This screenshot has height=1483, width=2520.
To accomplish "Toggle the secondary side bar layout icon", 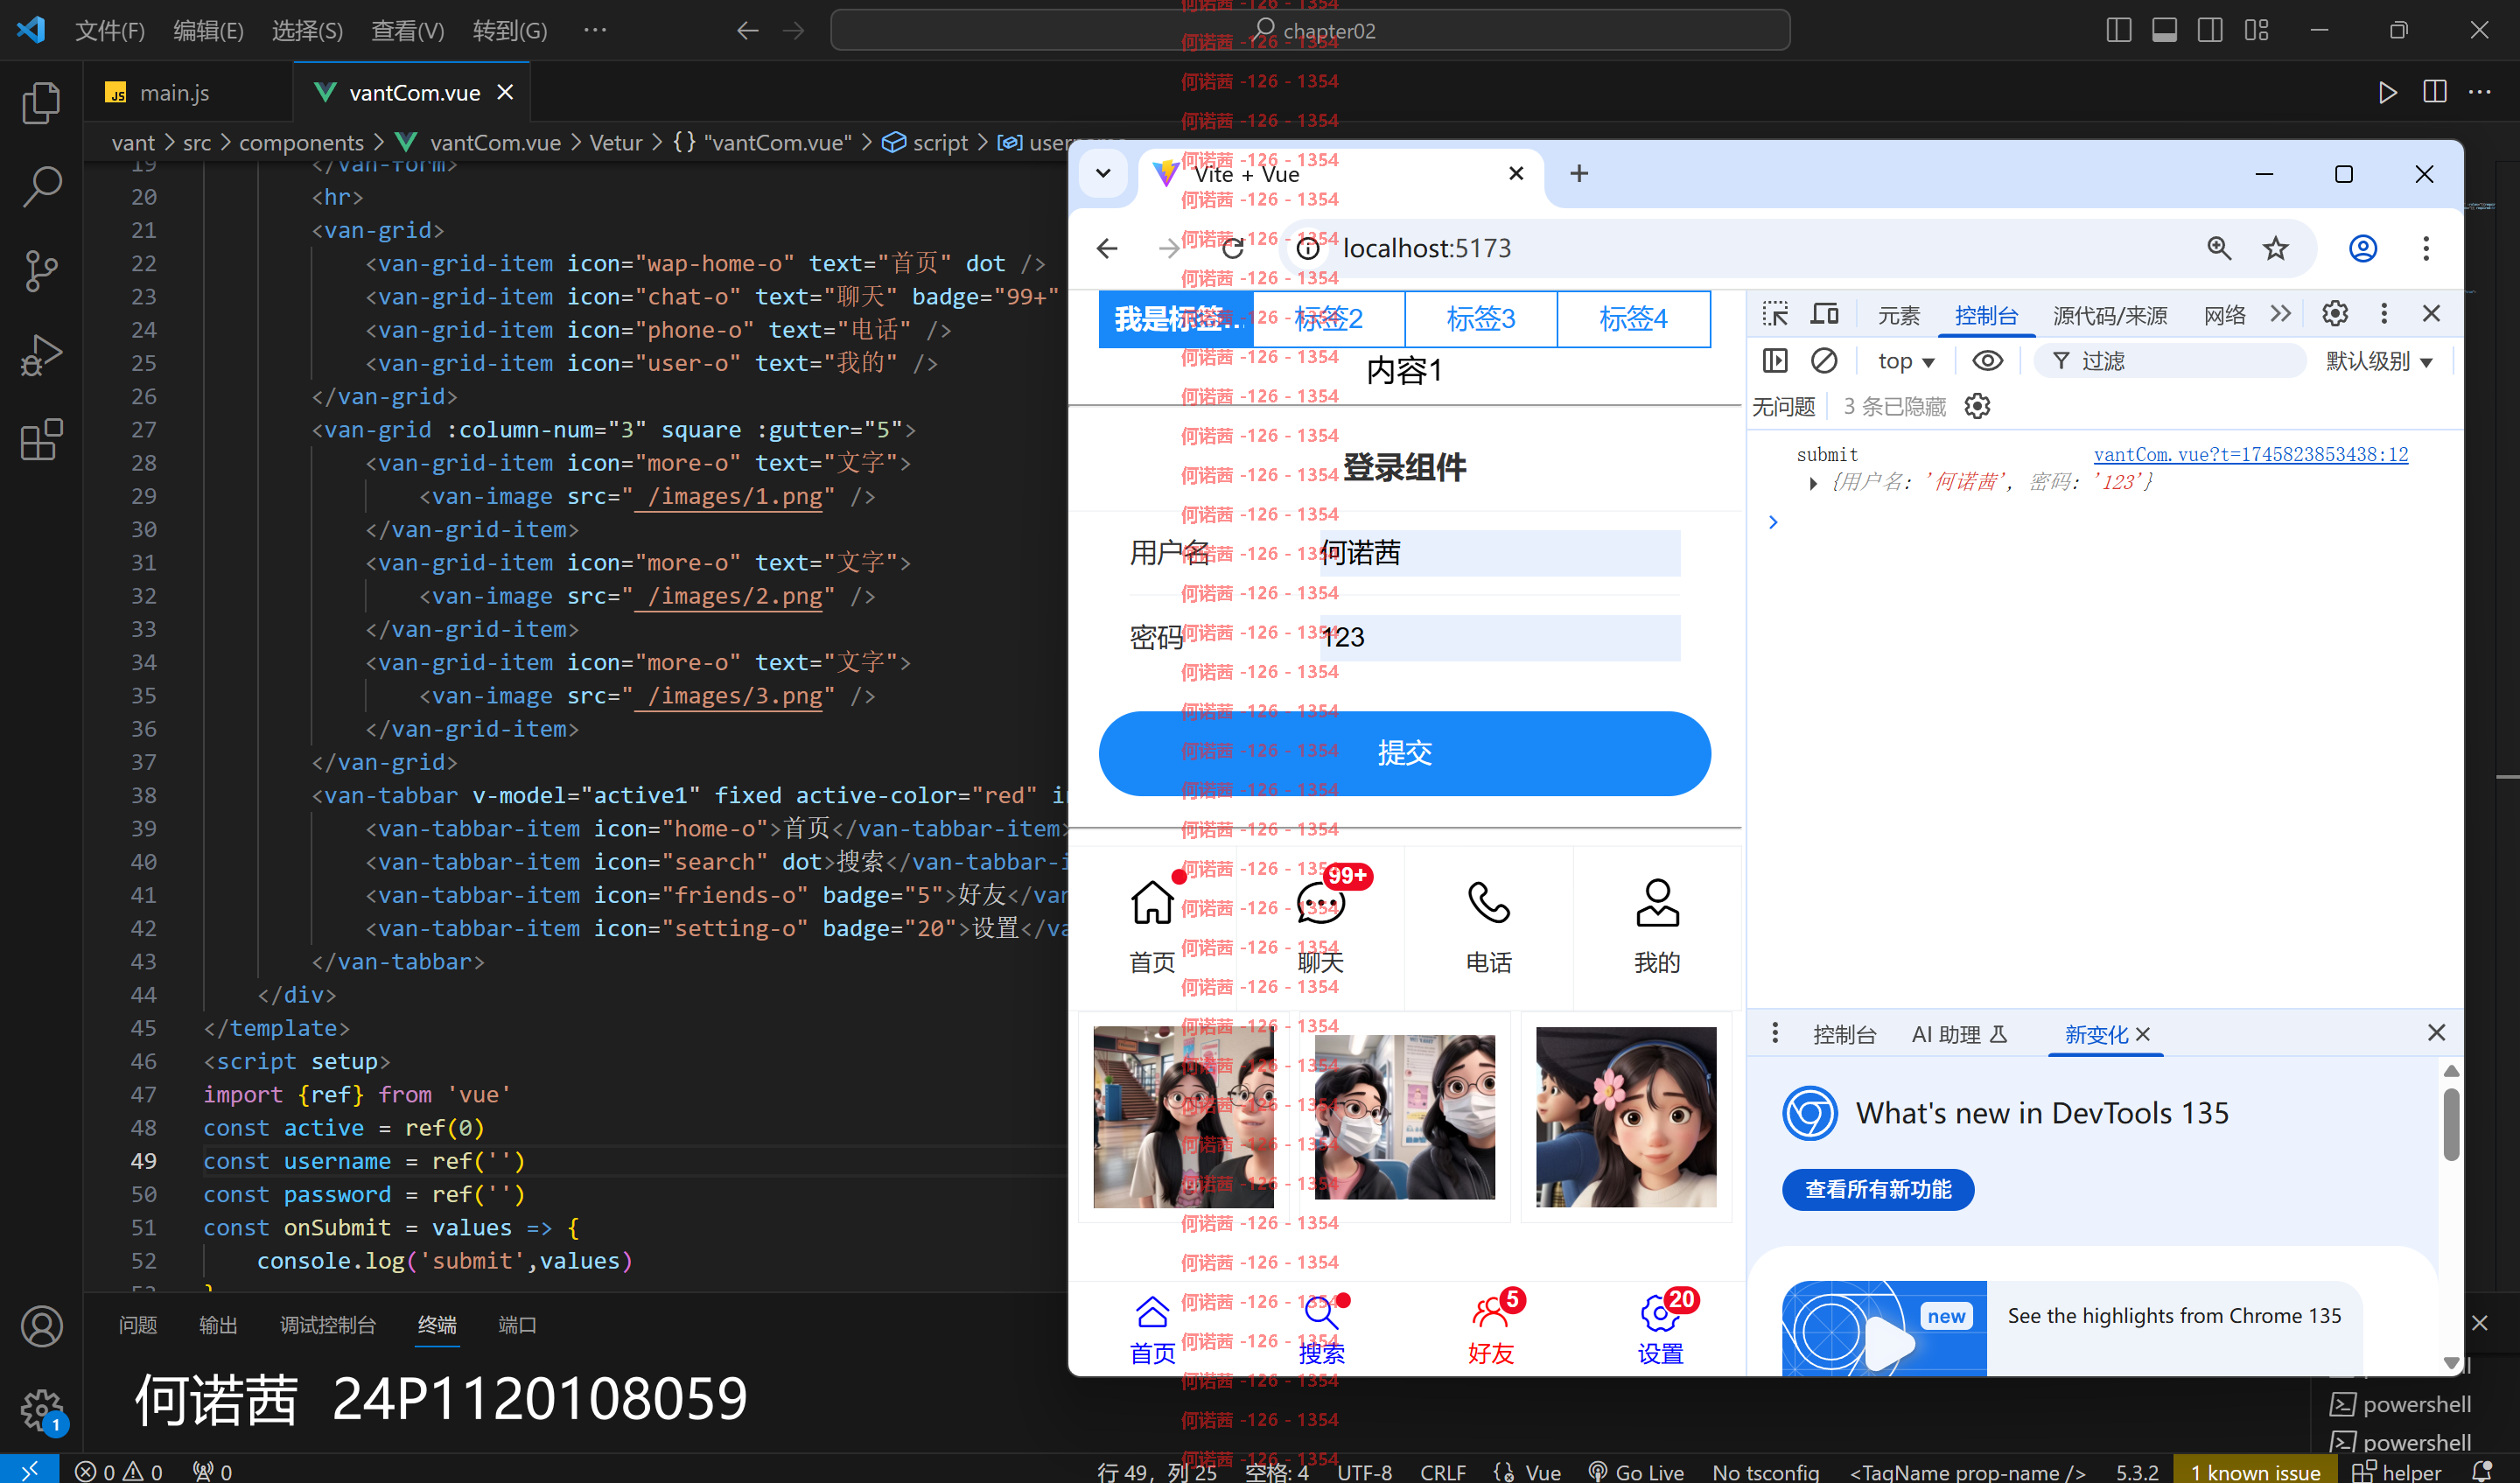I will pos(2211,30).
